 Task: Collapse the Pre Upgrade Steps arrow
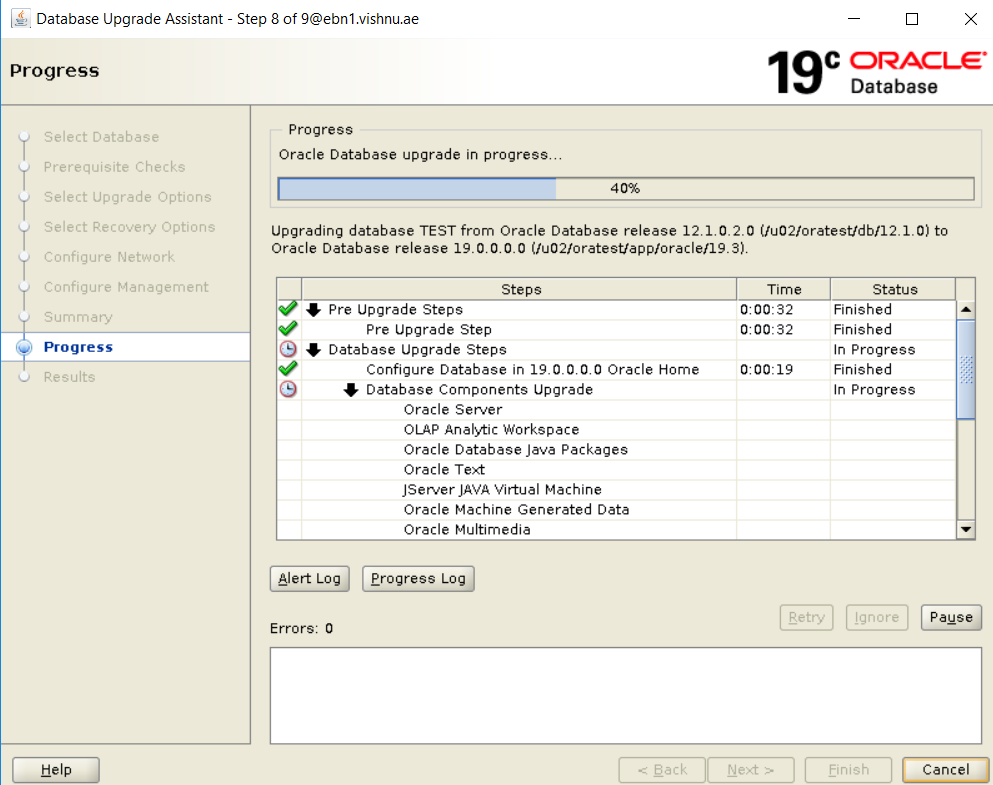tap(313, 310)
